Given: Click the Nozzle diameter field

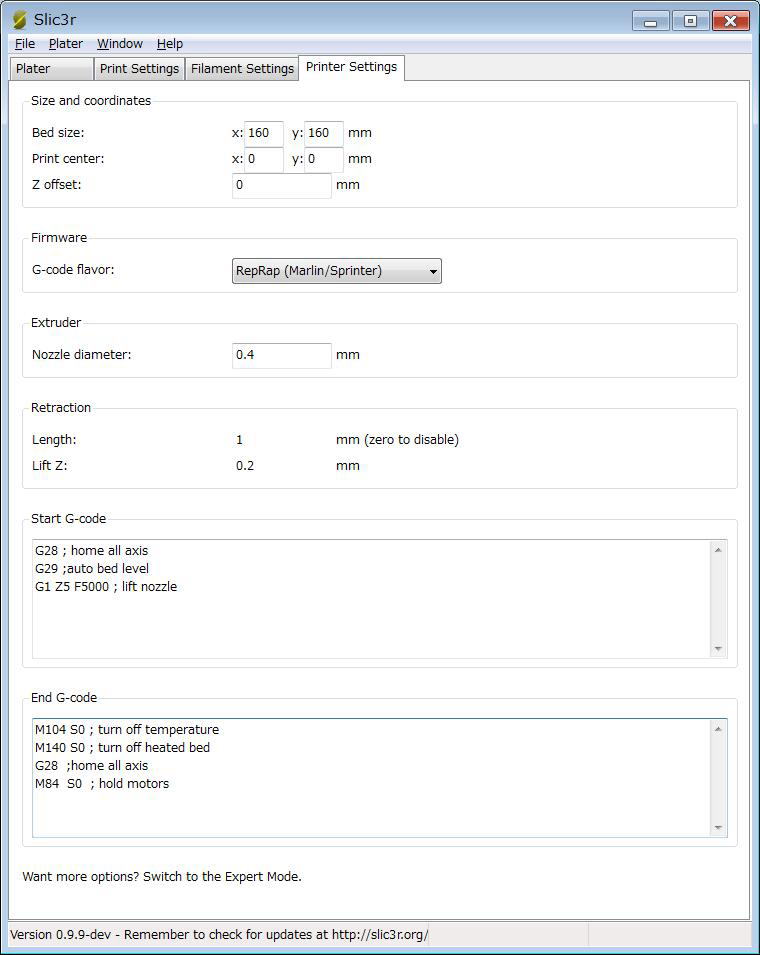Looking at the screenshot, I should 282,355.
